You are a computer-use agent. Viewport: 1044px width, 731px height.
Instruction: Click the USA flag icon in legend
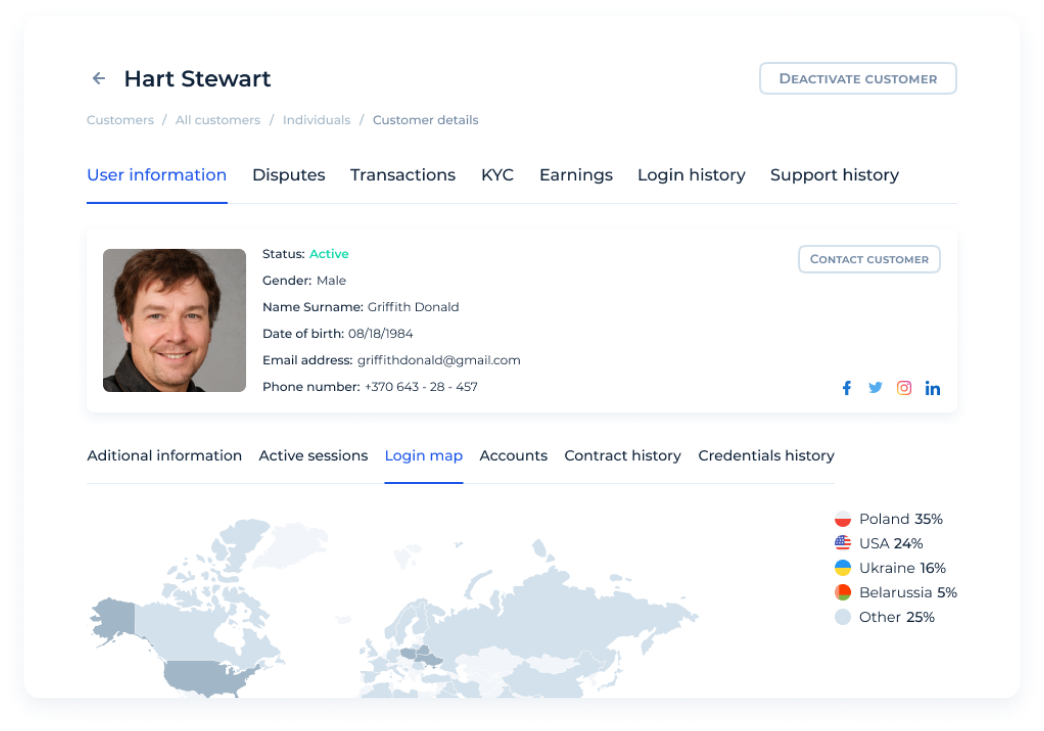[843, 543]
